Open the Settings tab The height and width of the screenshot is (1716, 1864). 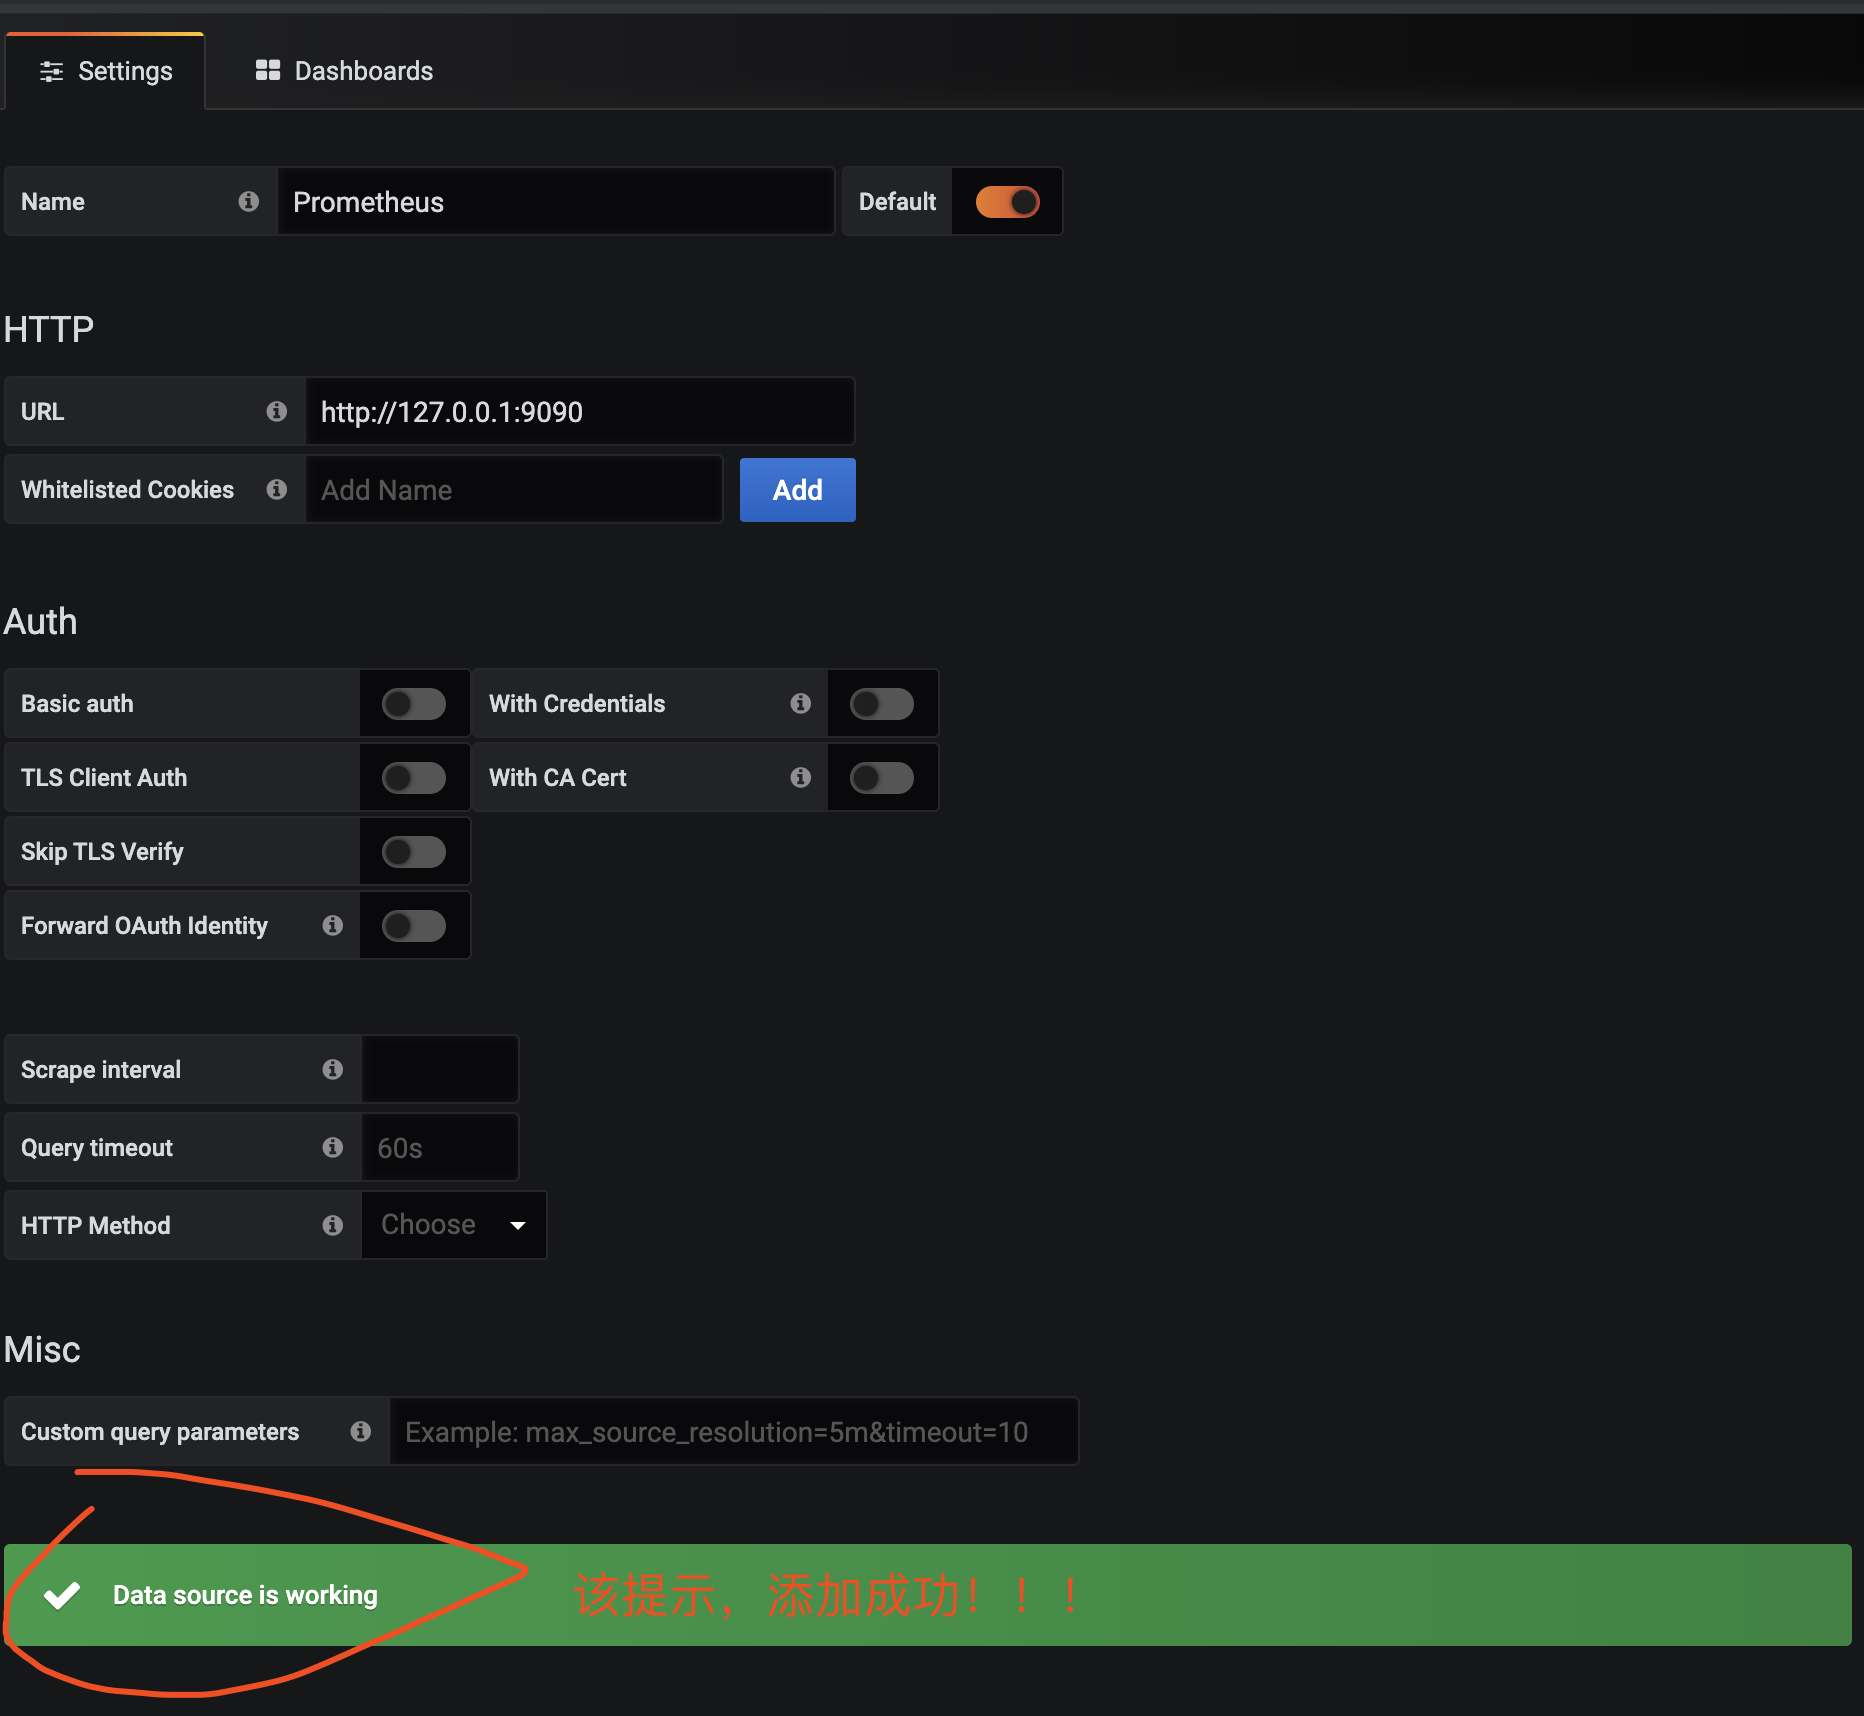point(105,71)
